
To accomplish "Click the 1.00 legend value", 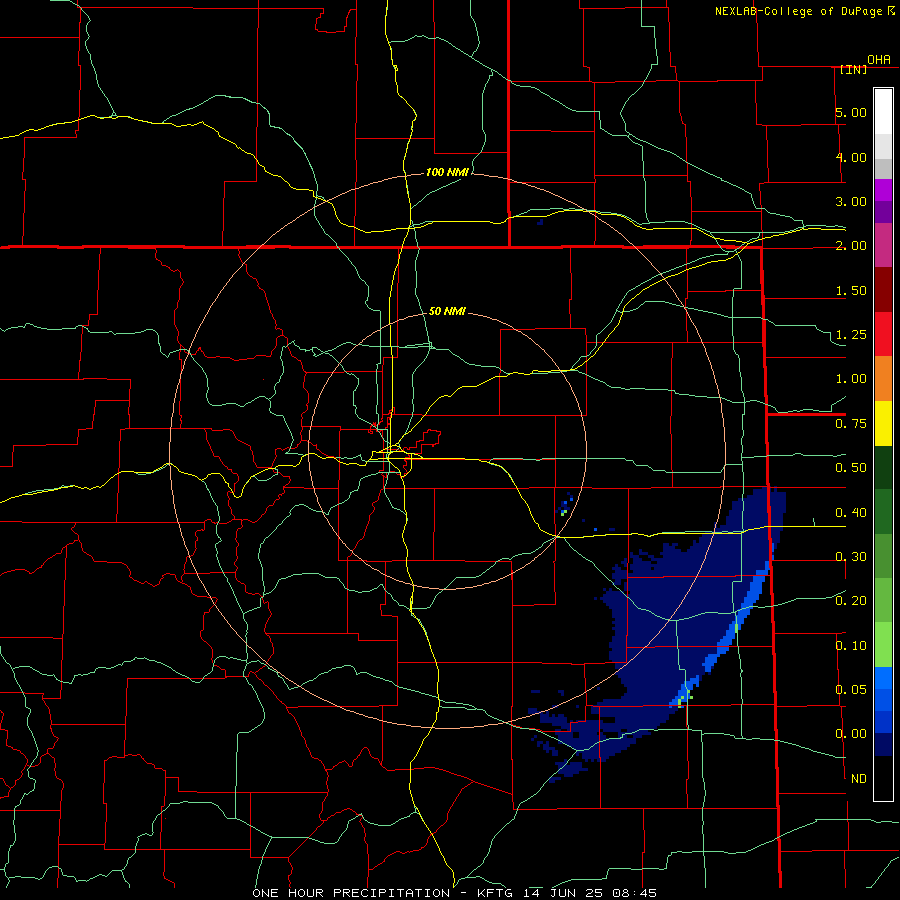I will point(851,379).
